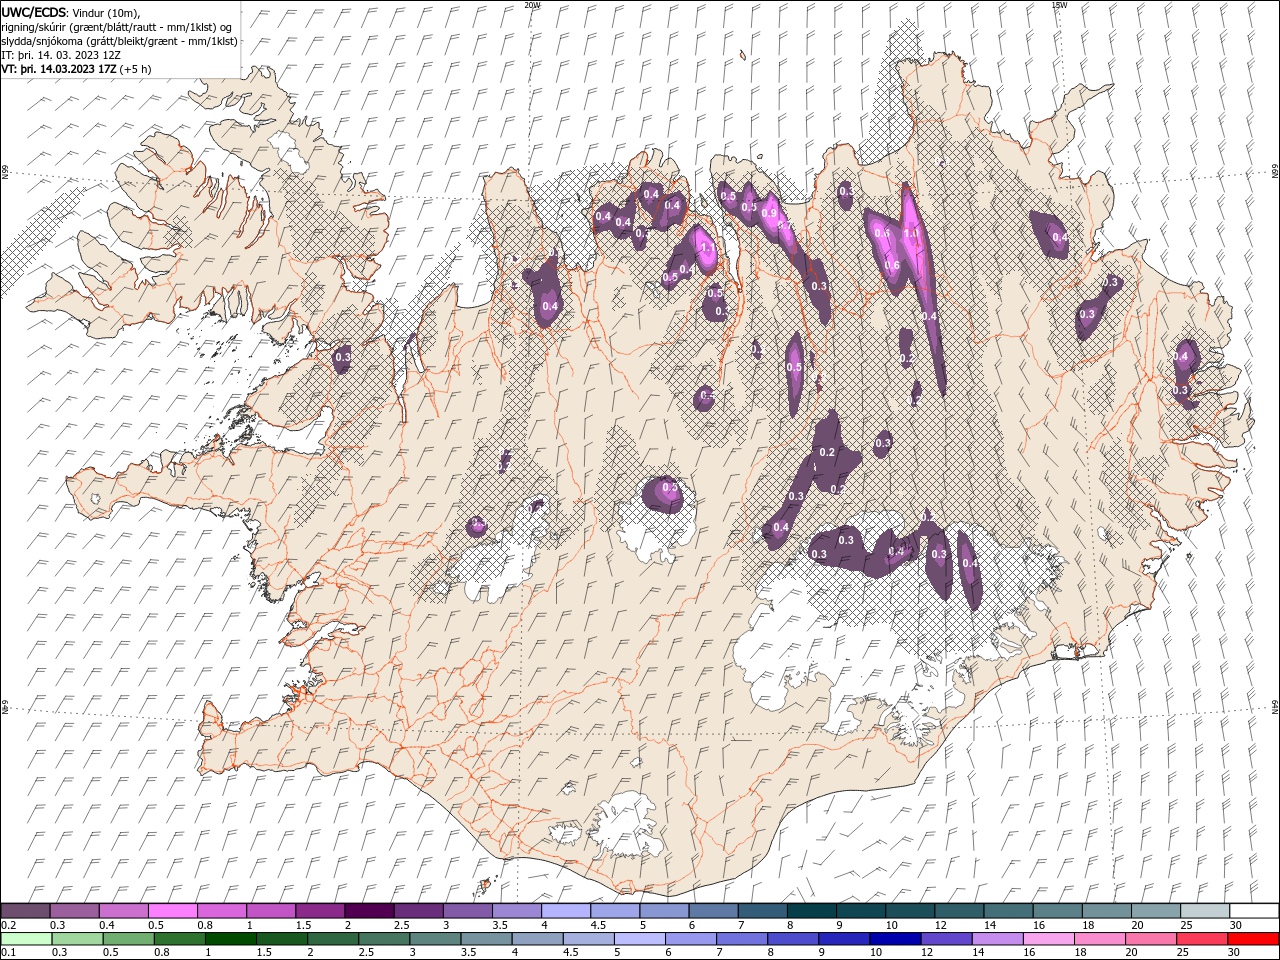Select the upper-scale swatch labeled 12

pyautogui.click(x=958, y=911)
